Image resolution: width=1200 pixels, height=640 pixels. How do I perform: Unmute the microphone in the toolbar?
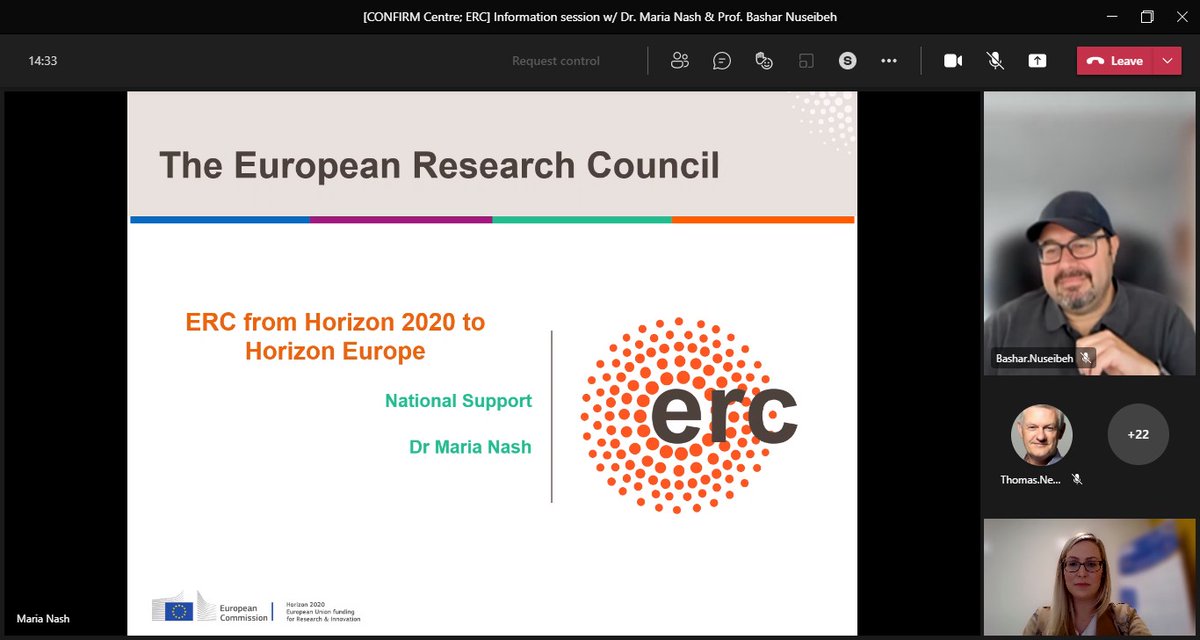pos(995,61)
